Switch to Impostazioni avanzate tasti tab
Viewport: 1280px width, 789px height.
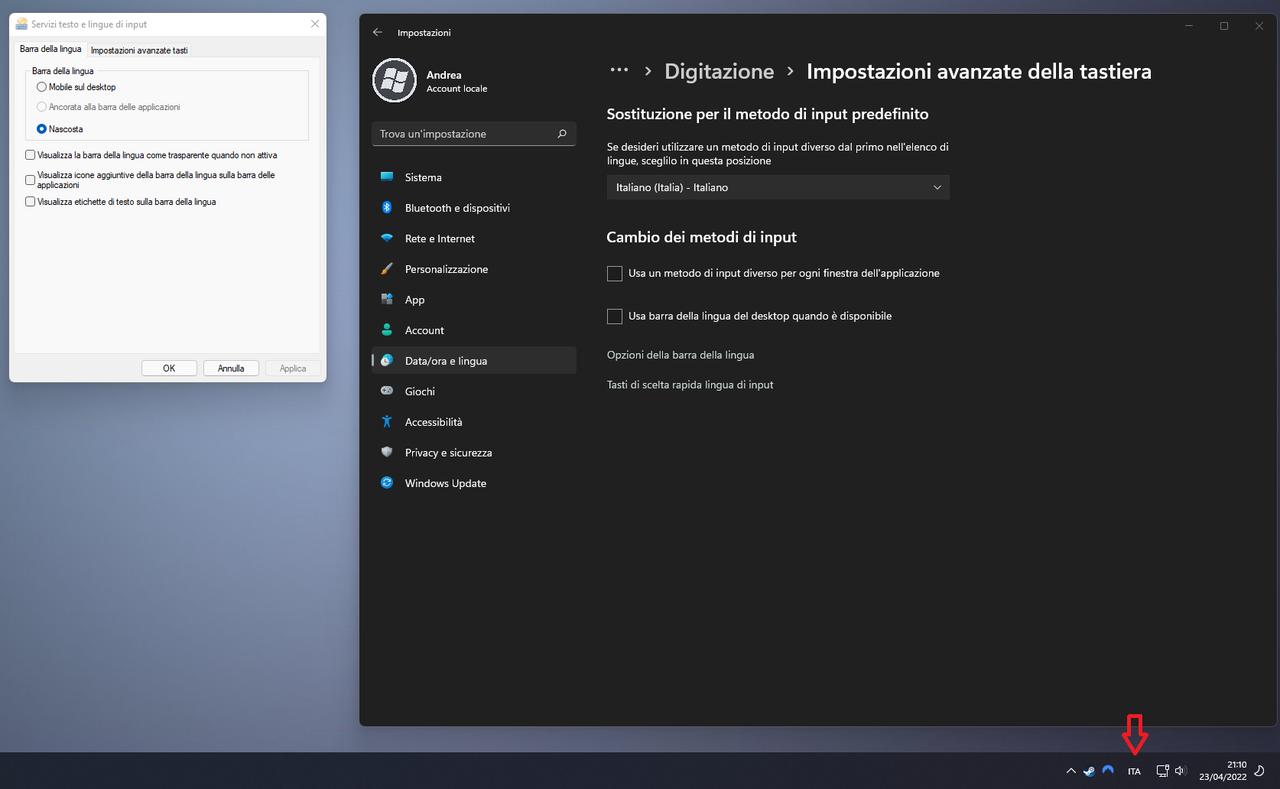(x=139, y=50)
